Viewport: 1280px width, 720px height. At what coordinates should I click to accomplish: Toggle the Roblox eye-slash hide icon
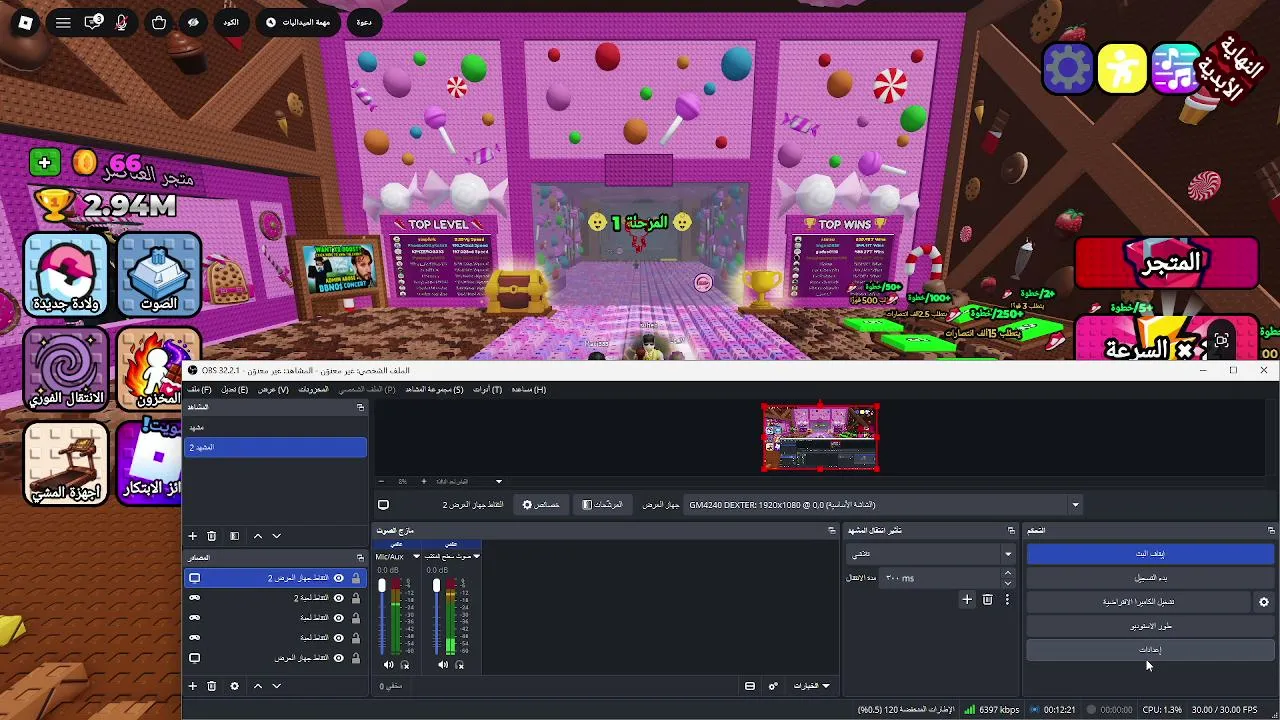pyautogui.click(x=193, y=22)
